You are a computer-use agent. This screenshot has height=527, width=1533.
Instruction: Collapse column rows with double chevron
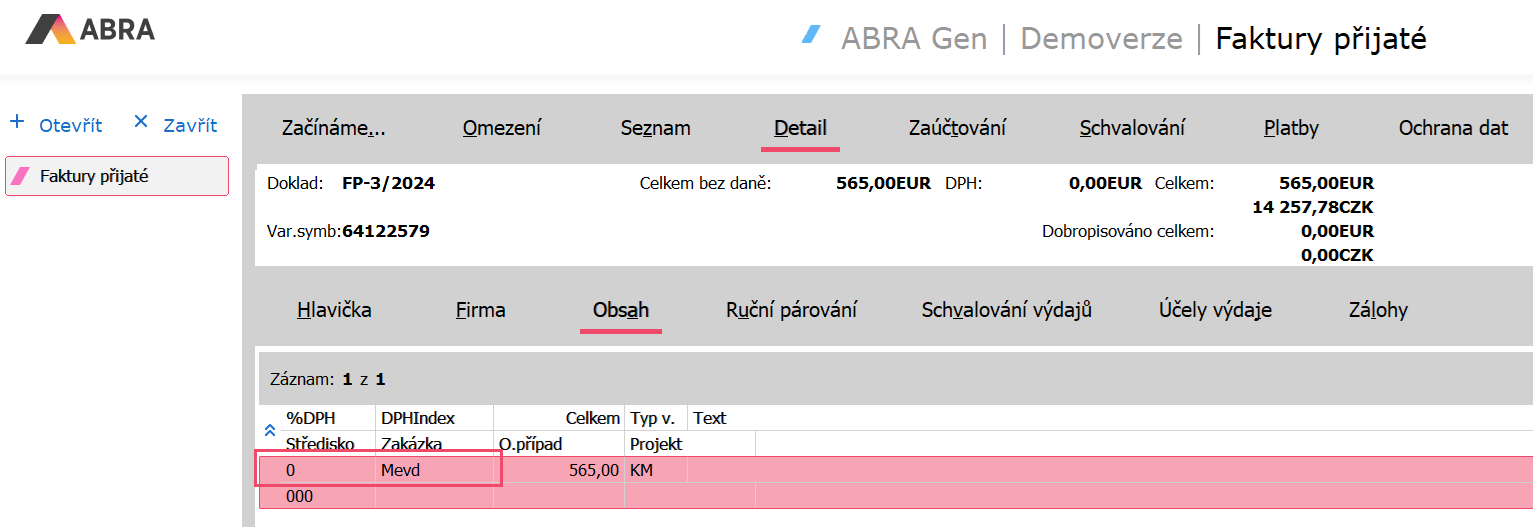point(269,430)
